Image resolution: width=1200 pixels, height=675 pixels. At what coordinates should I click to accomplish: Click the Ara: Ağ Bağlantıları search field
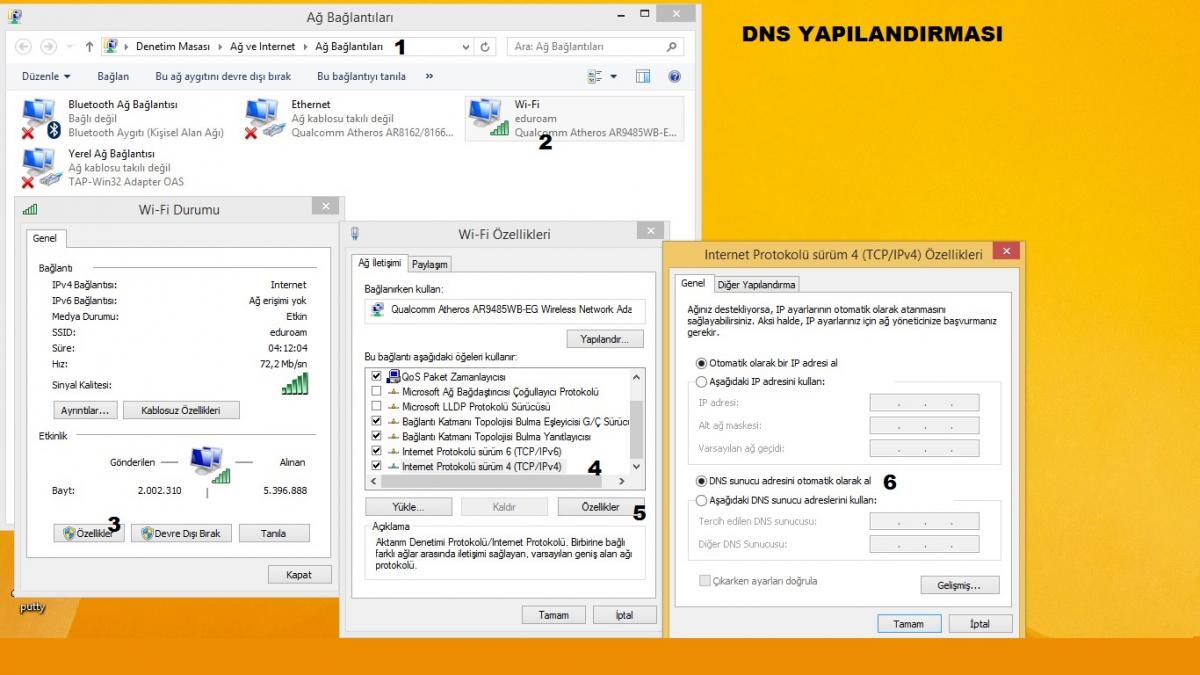588,47
